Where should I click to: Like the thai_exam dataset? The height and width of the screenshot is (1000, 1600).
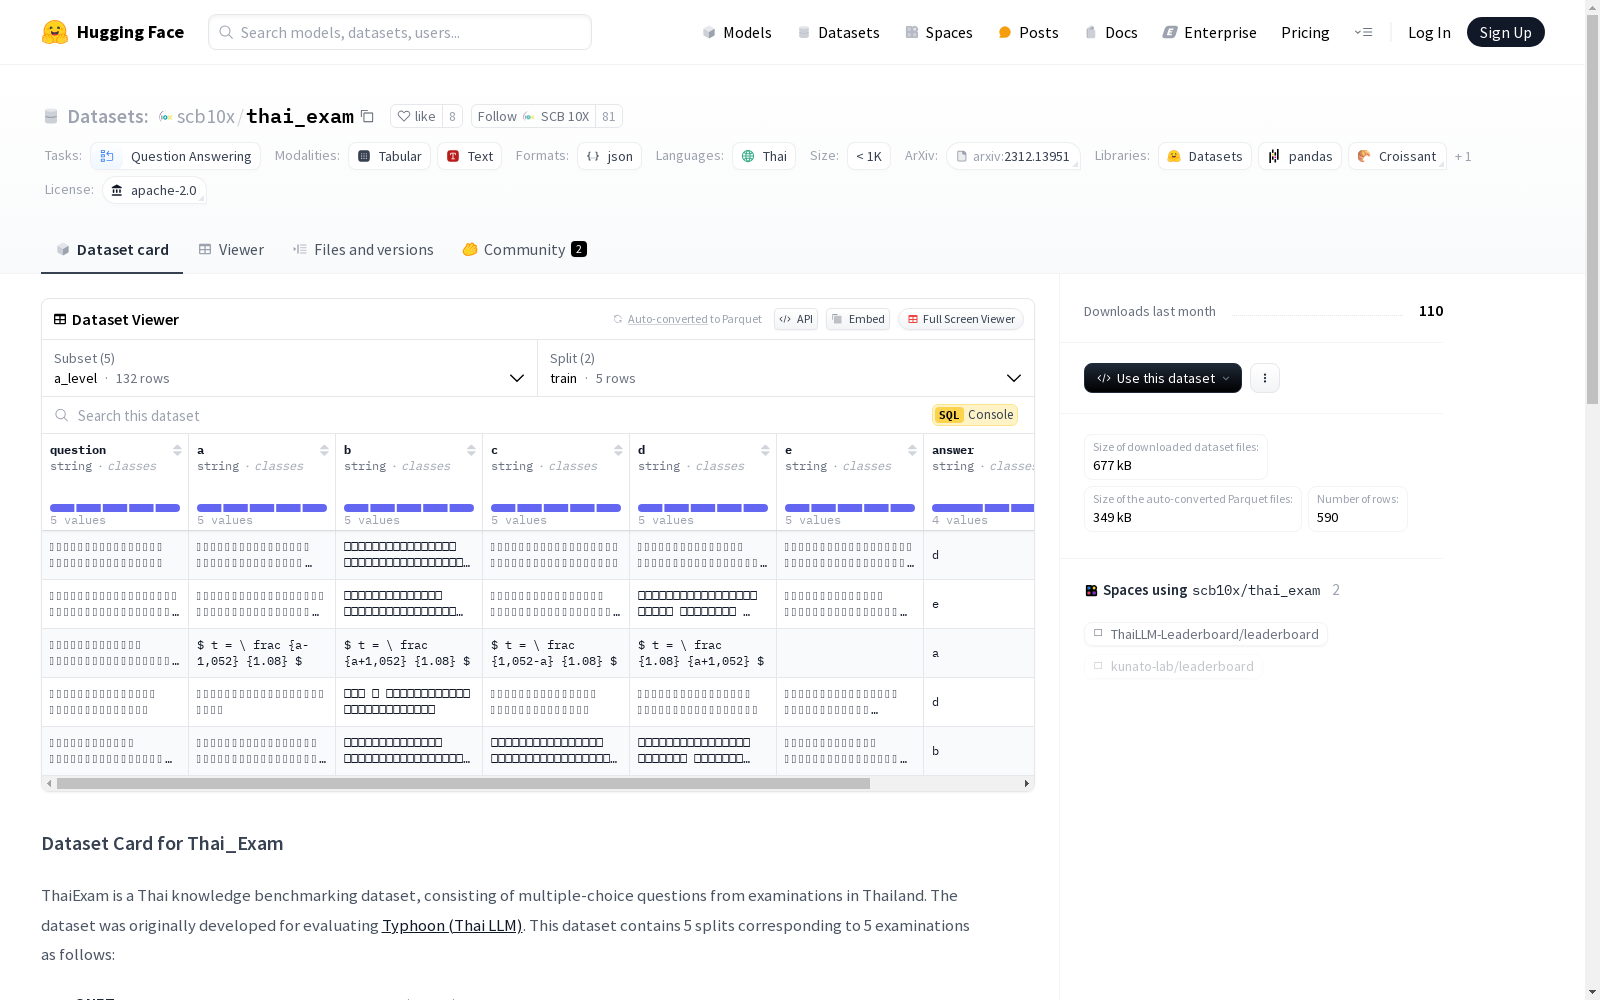pyautogui.click(x=416, y=116)
